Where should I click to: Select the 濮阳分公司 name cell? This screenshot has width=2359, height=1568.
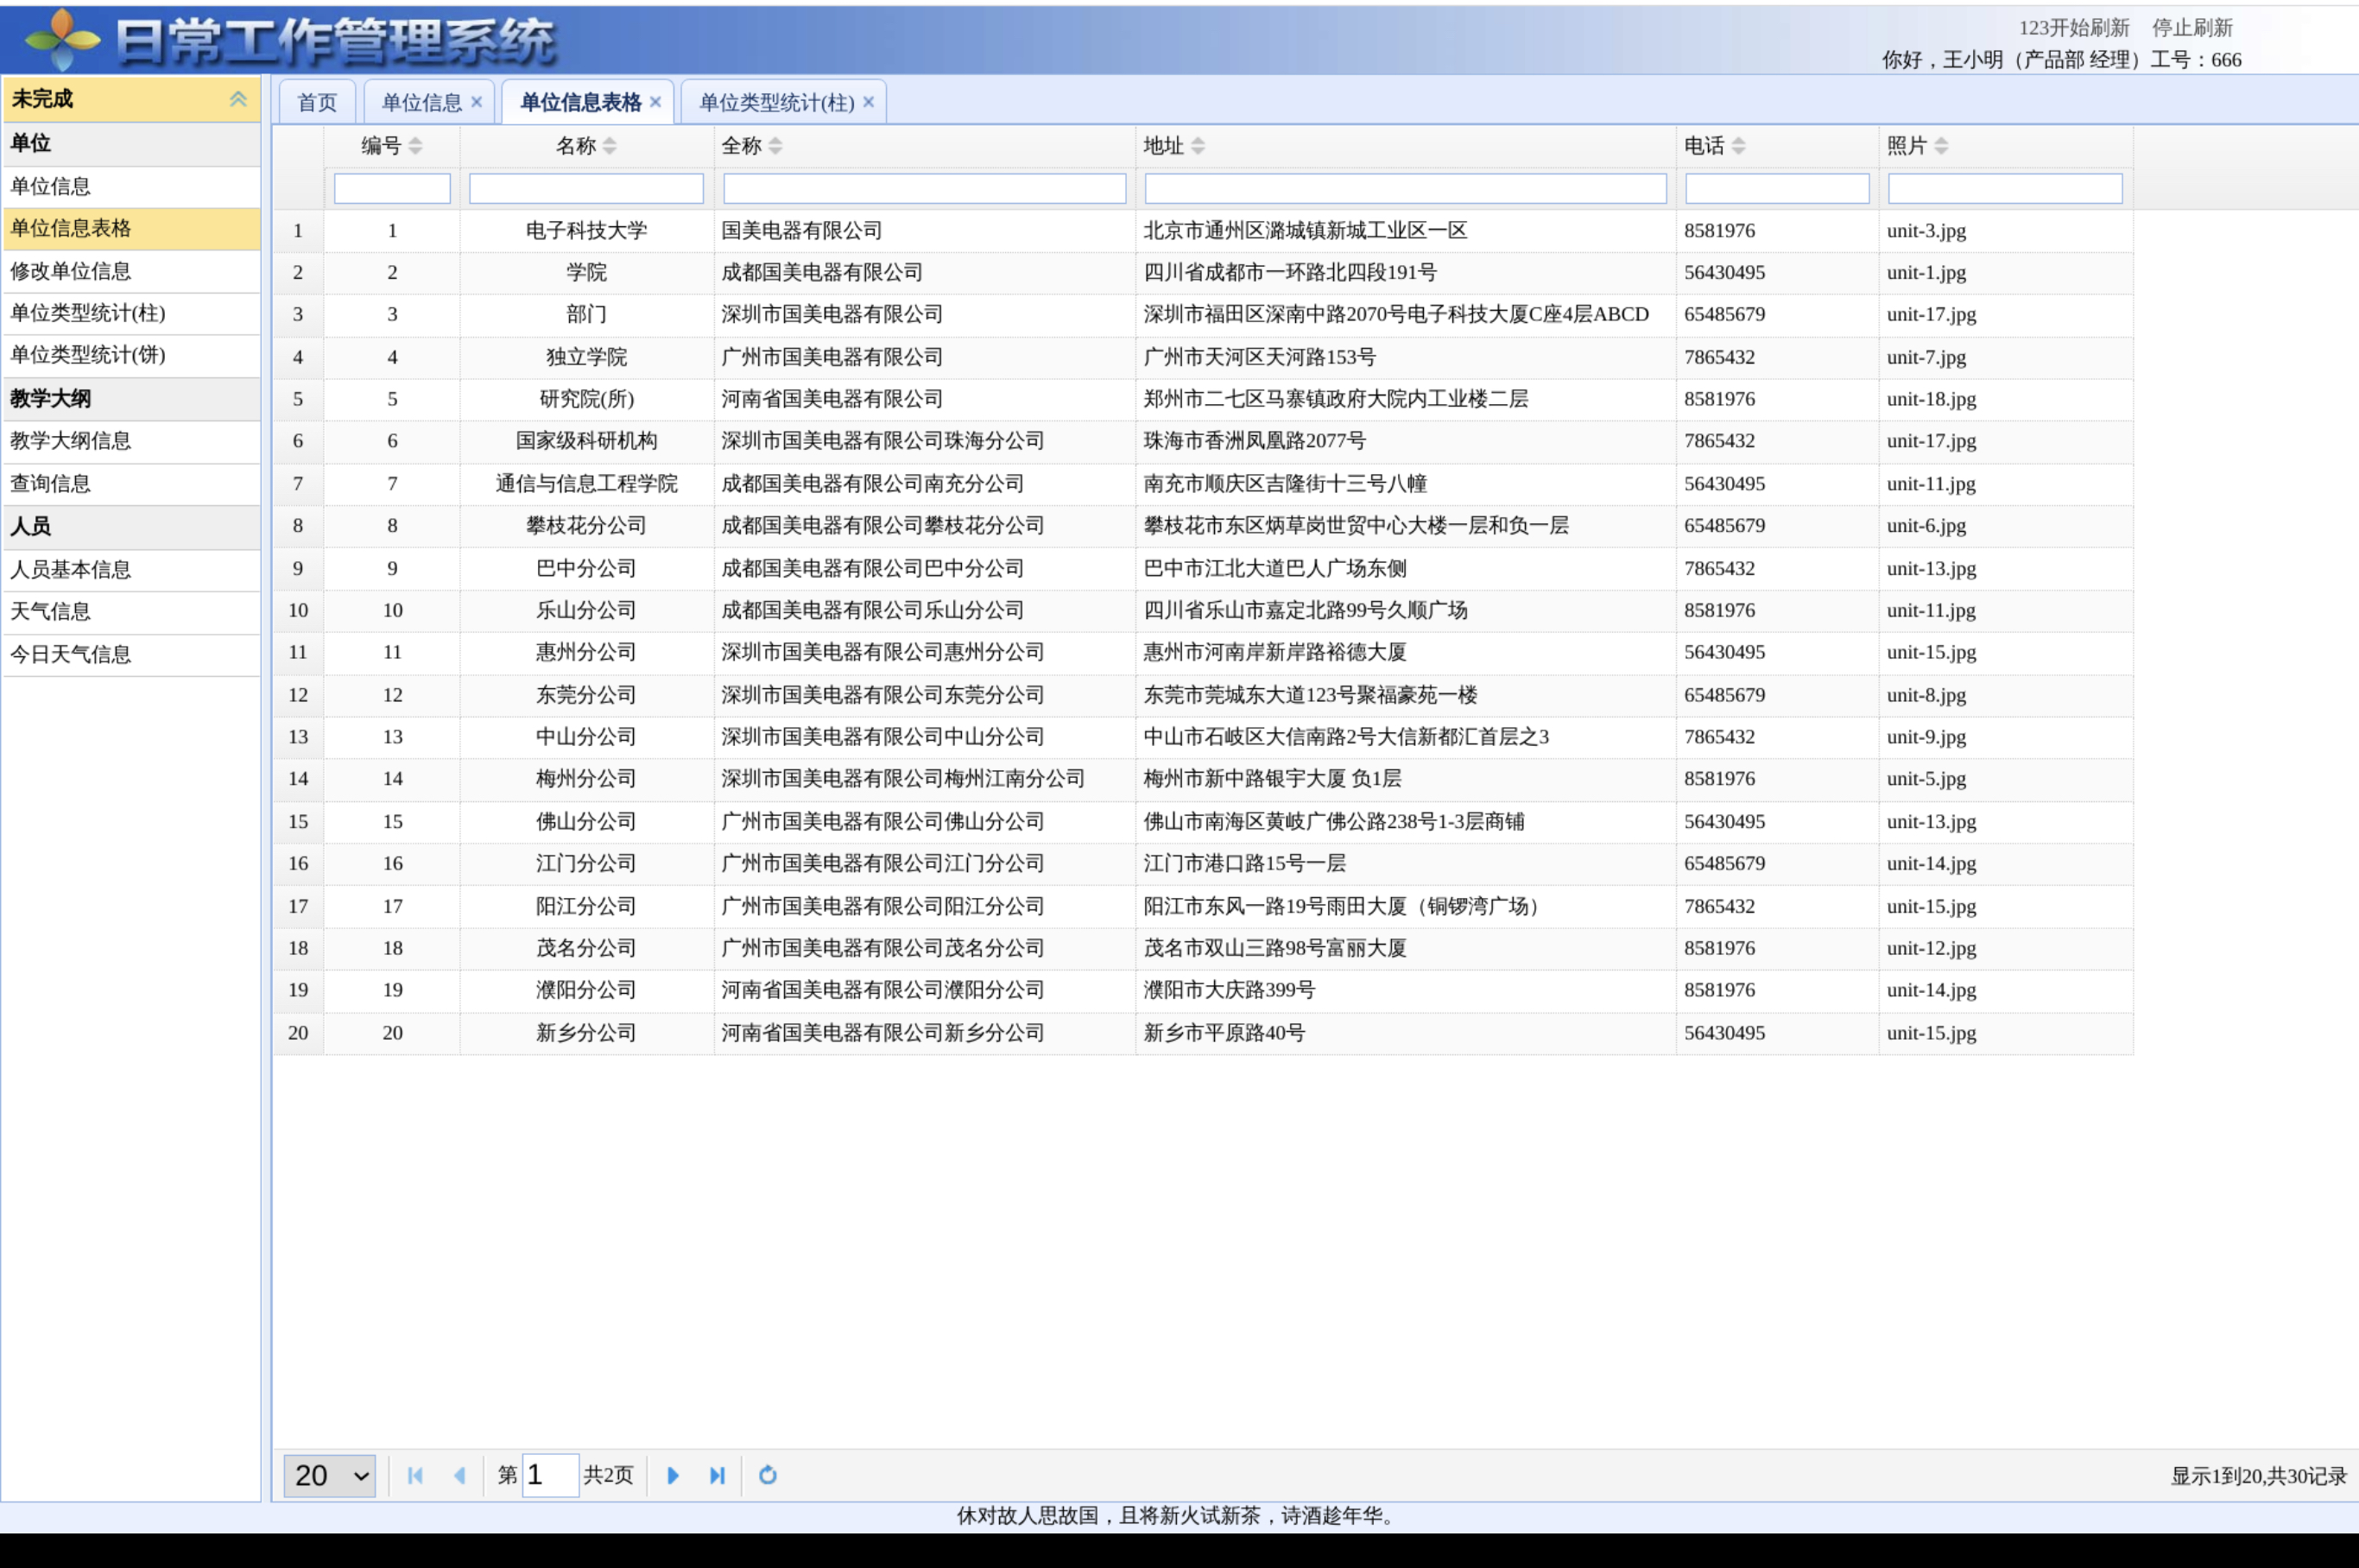pyautogui.click(x=587, y=991)
